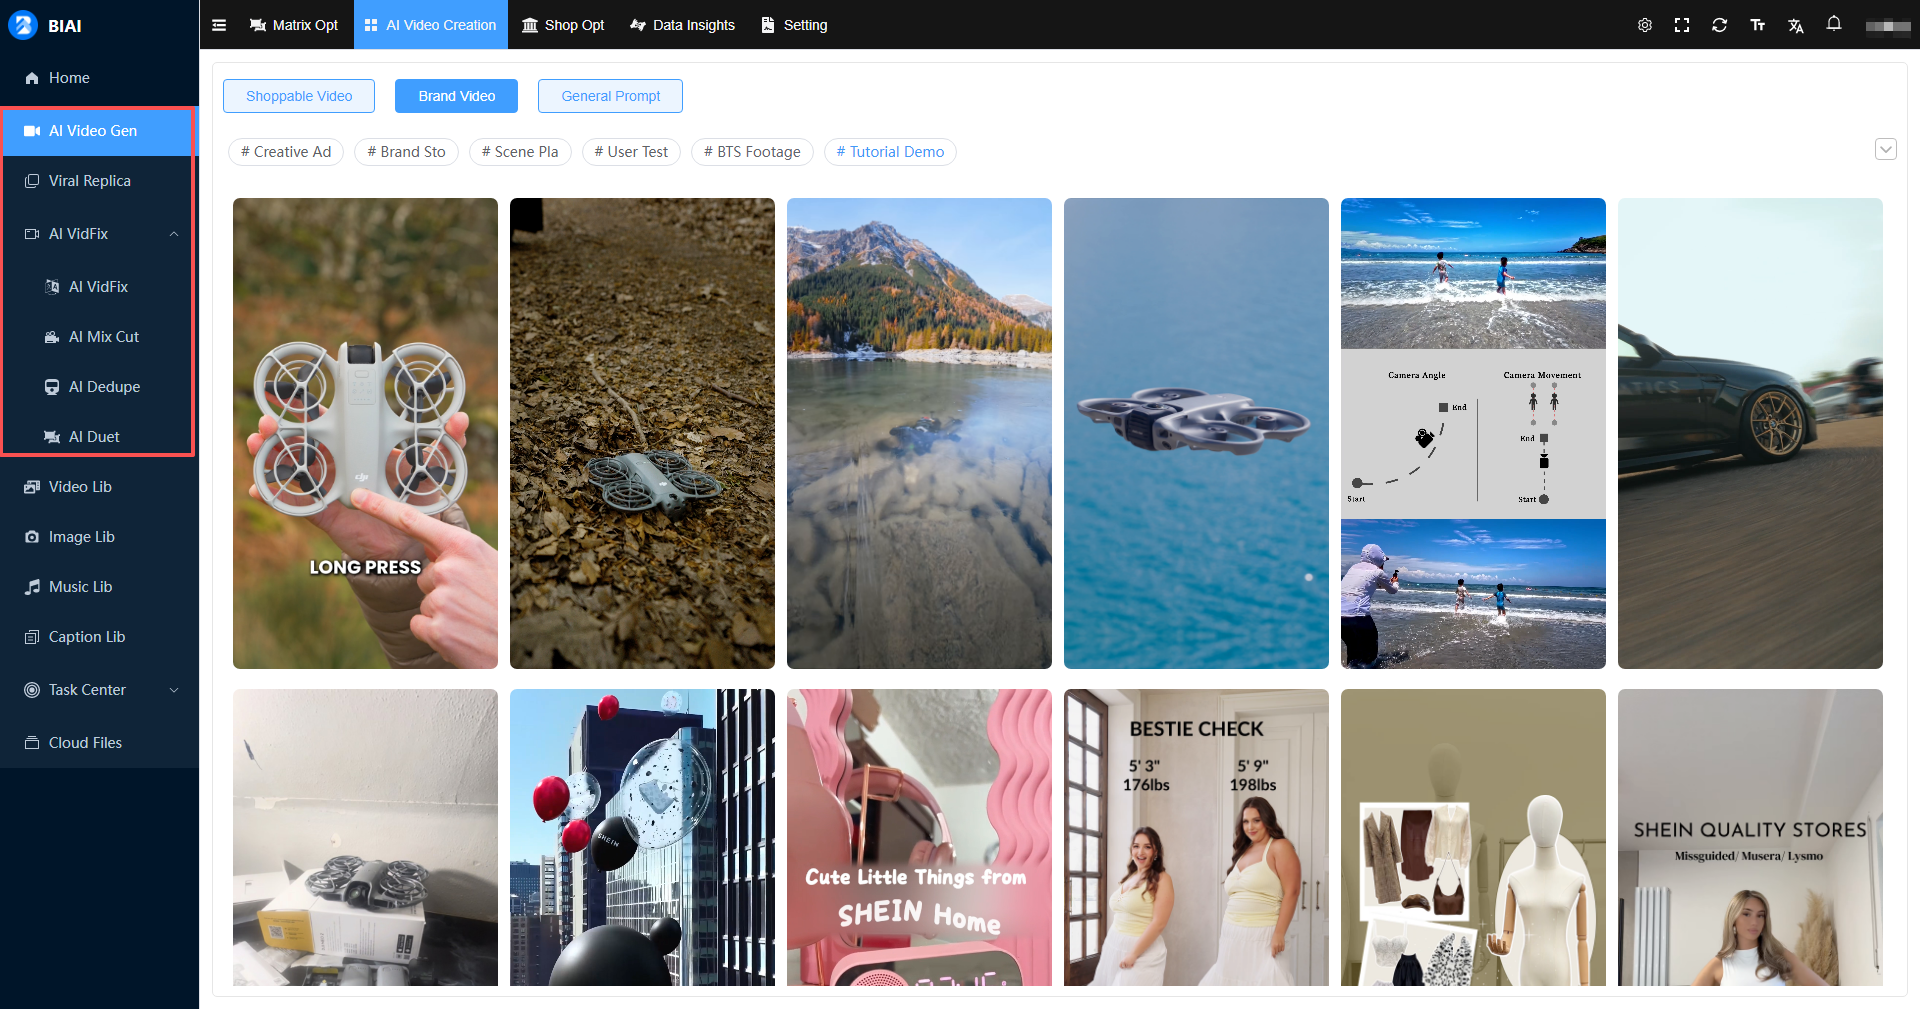Open the Cute Little Things SHEIN thumbnail
The image size is (1920, 1009).
click(x=919, y=838)
